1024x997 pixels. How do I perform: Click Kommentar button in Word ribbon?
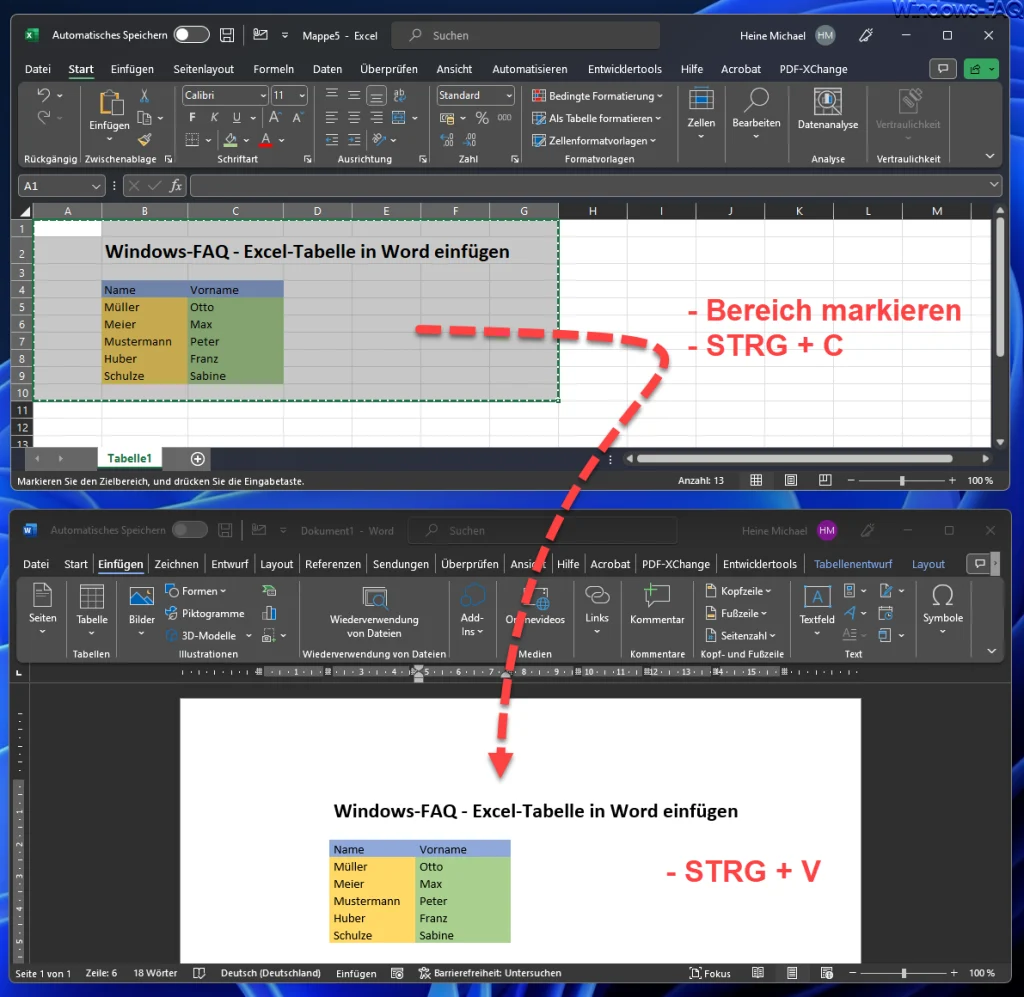[657, 605]
